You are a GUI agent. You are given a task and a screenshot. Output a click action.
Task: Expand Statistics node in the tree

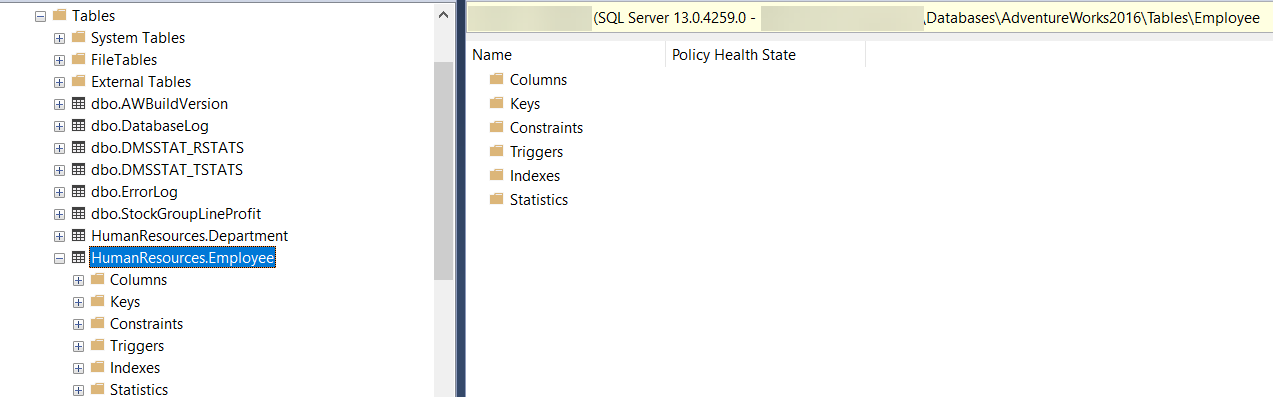pyautogui.click(x=78, y=390)
